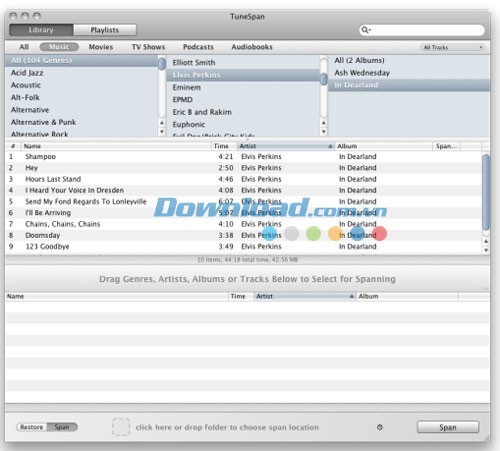The width and height of the screenshot is (500, 451).
Task: Click the Time column header in tracks
Action: pyautogui.click(x=224, y=146)
